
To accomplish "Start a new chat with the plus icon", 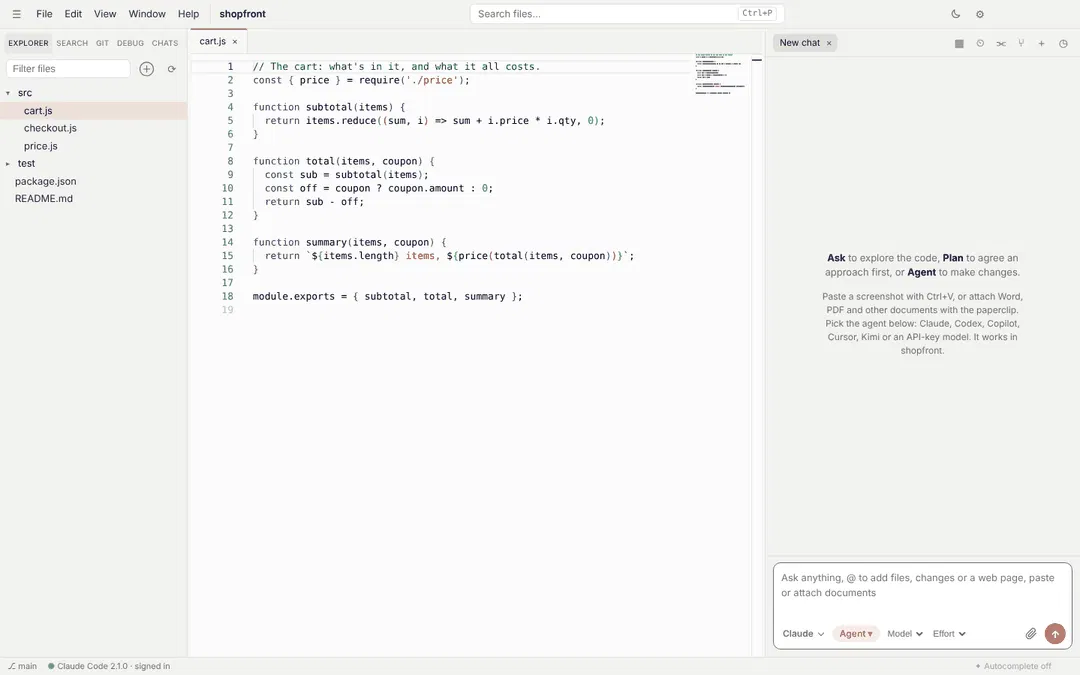I will pos(1041,43).
